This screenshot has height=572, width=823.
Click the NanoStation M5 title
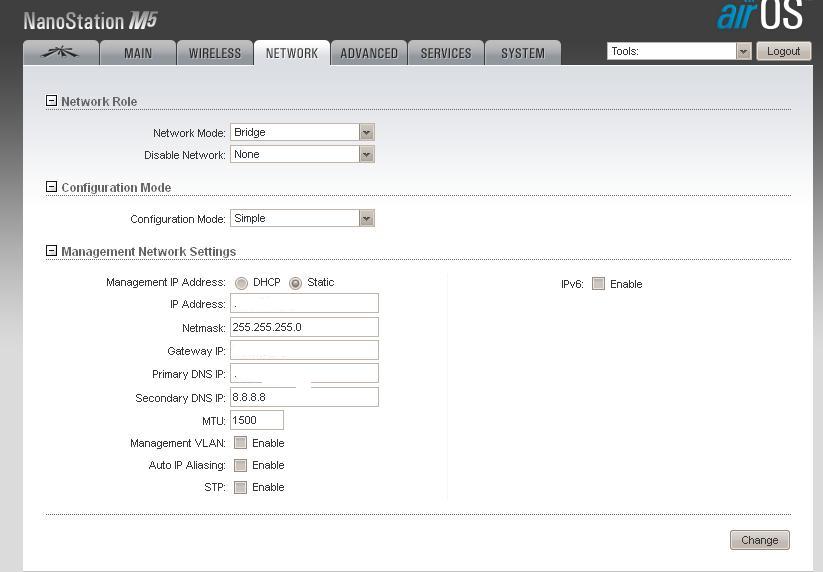90,21
